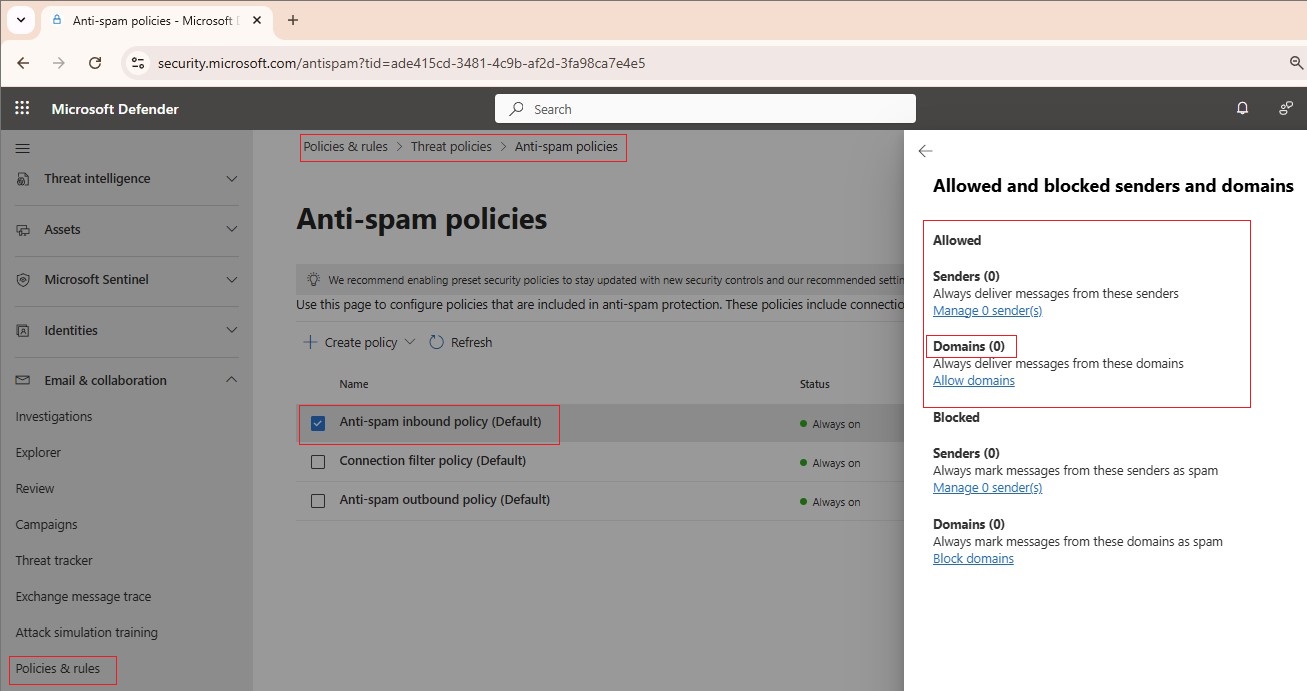Open a new browser tab with plus icon
The height and width of the screenshot is (691, 1307).
293,20
